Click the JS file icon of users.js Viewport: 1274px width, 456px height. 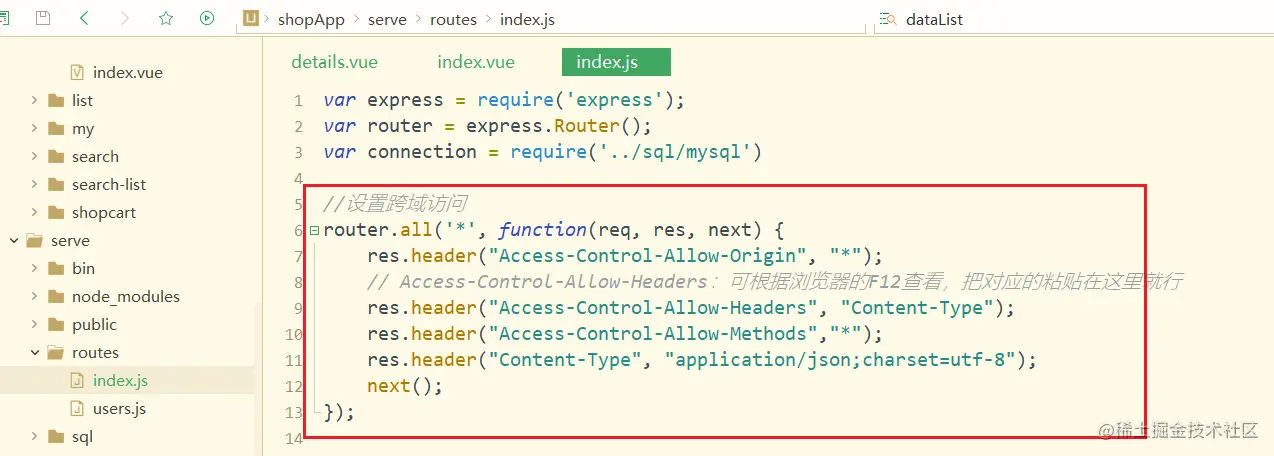pyautogui.click(x=77, y=408)
